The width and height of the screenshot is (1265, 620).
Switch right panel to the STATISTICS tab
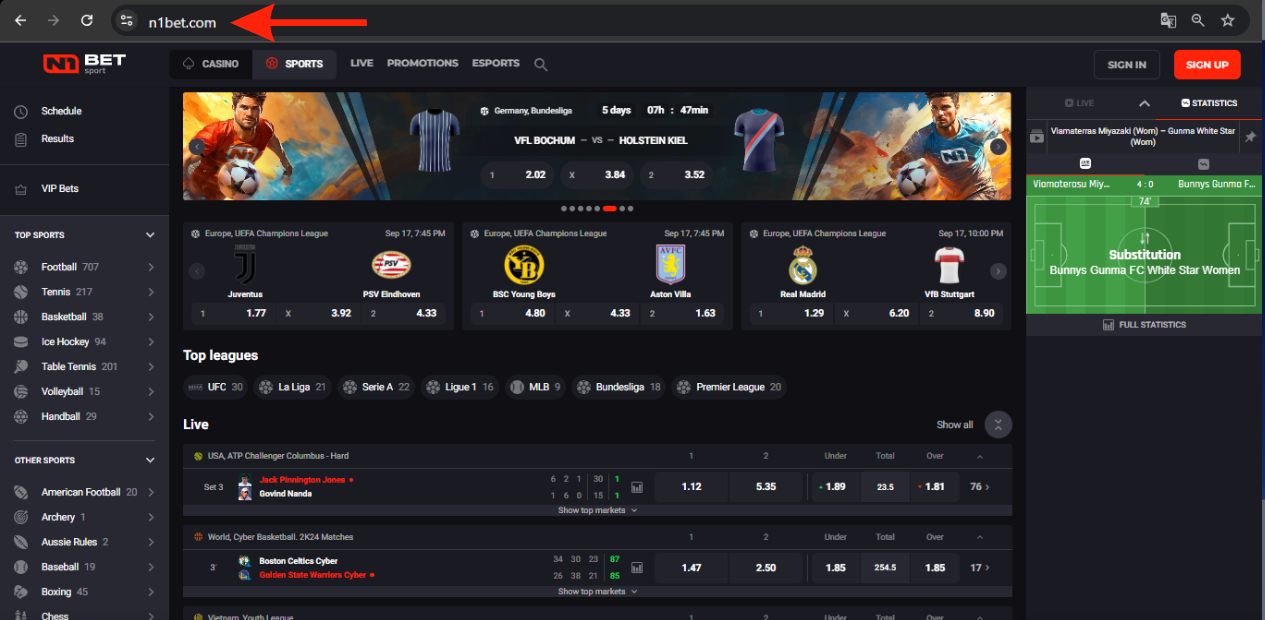point(1210,103)
